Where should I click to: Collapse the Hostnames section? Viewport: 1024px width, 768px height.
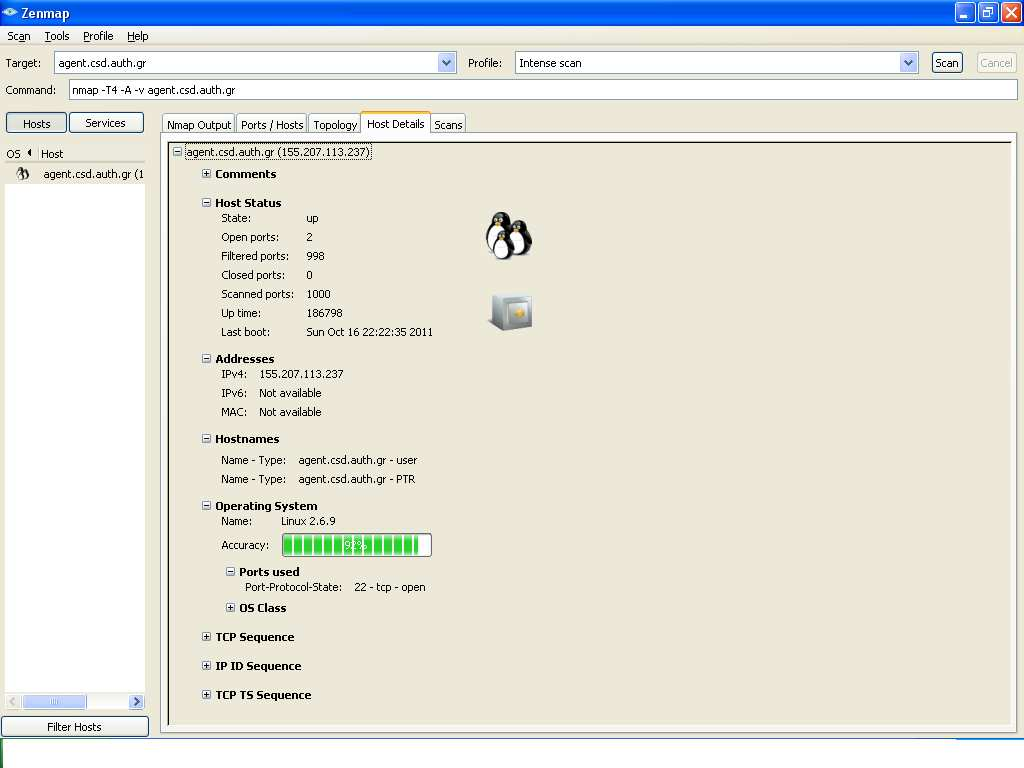point(206,439)
